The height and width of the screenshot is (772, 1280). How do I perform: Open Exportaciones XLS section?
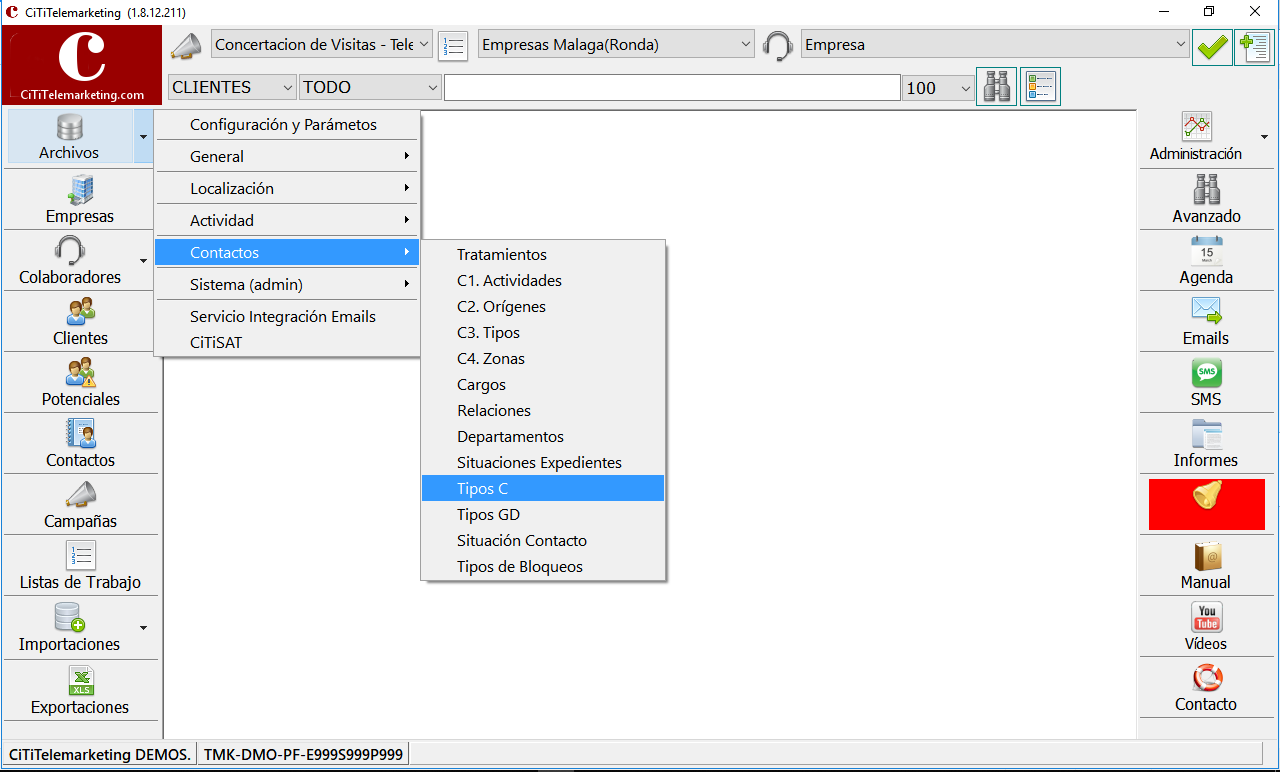[80, 690]
